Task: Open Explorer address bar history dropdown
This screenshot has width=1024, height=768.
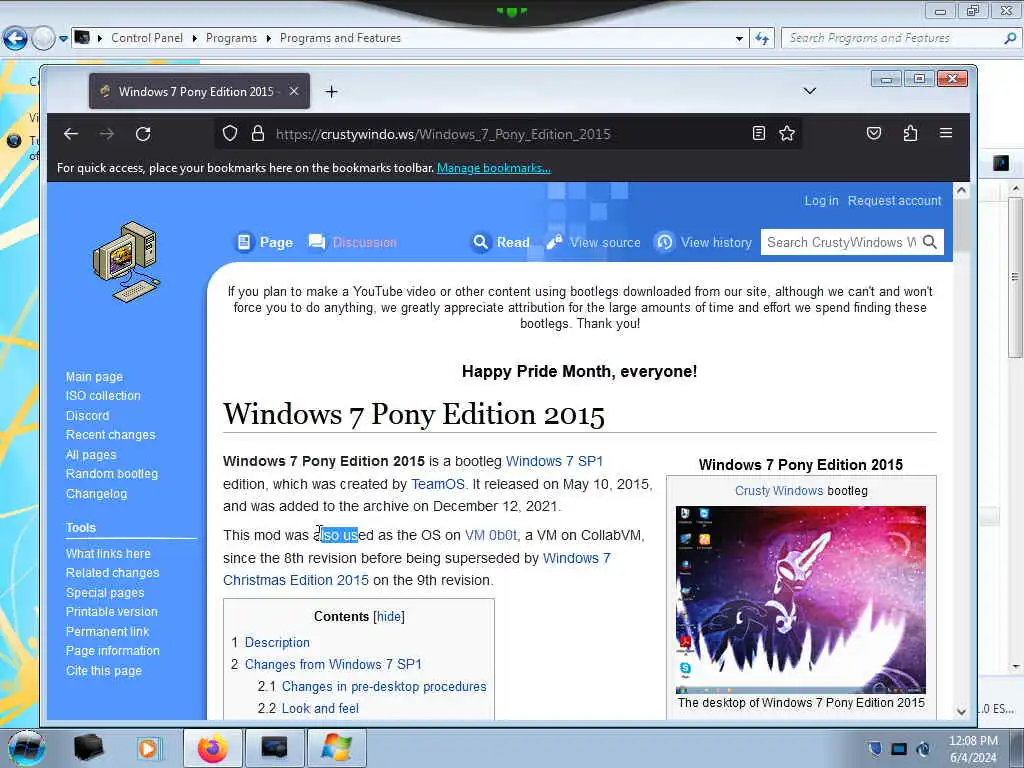Action: click(739, 39)
